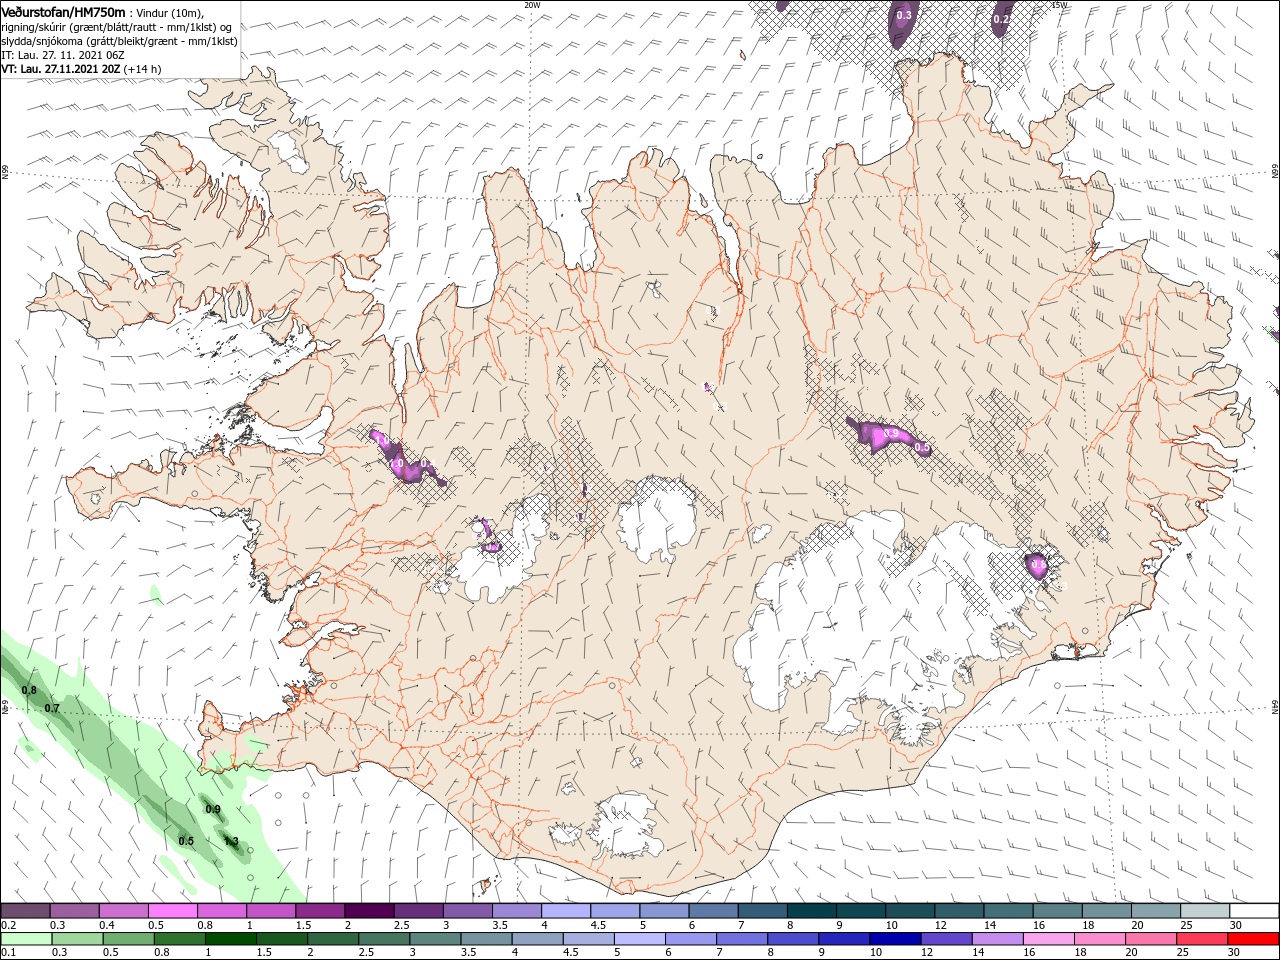Screen dimensions: 1280x960
Task: Pick the purple legend swatch starting at 0.2
Action: (x=25, y=911)
